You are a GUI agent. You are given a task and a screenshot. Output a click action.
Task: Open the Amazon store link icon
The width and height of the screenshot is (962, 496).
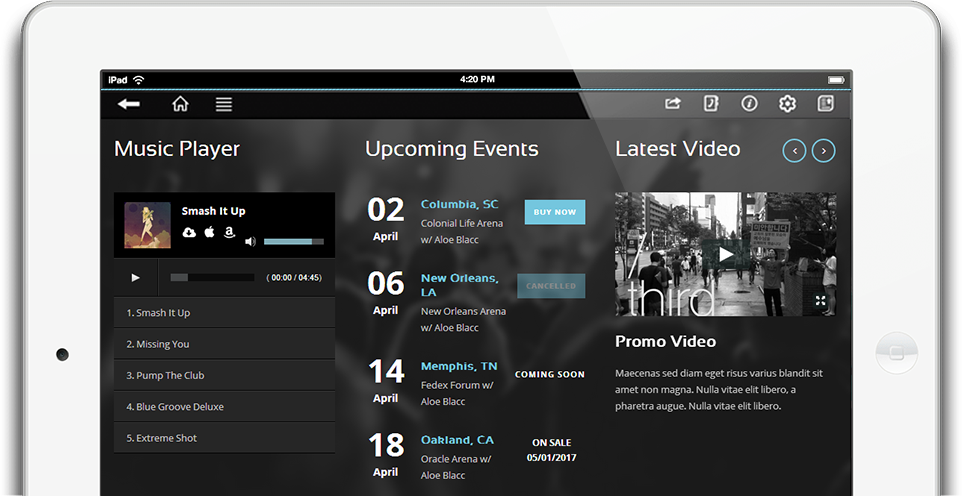point(229,232)
